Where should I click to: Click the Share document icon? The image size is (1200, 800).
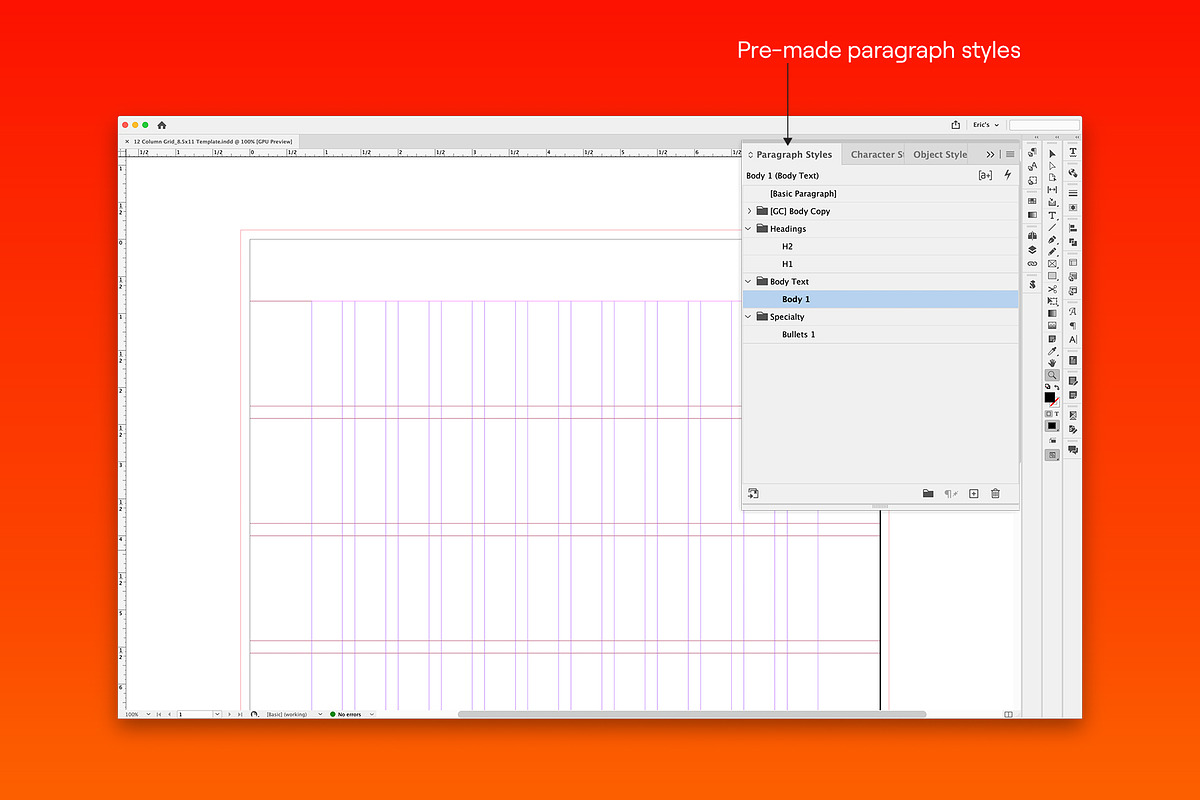[x=956, y=125]
